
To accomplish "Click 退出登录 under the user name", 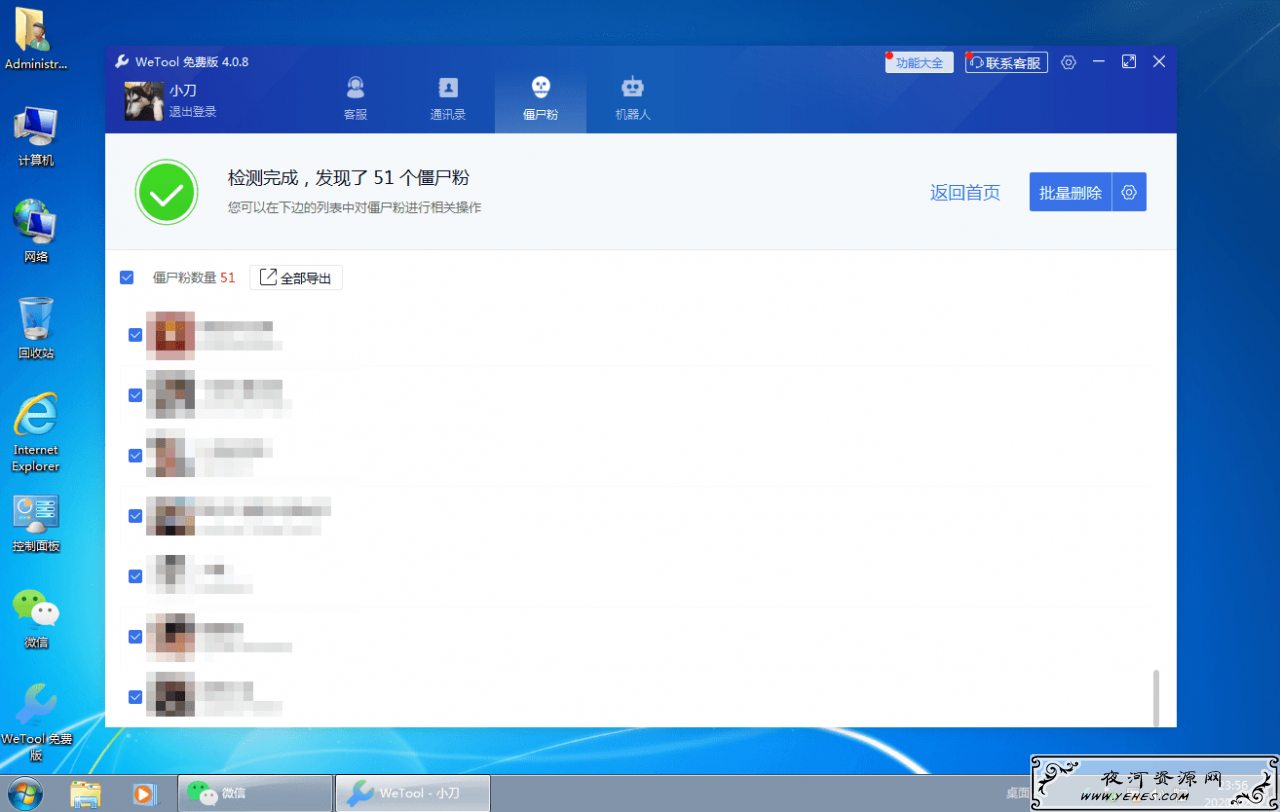I will coord(192,112).
